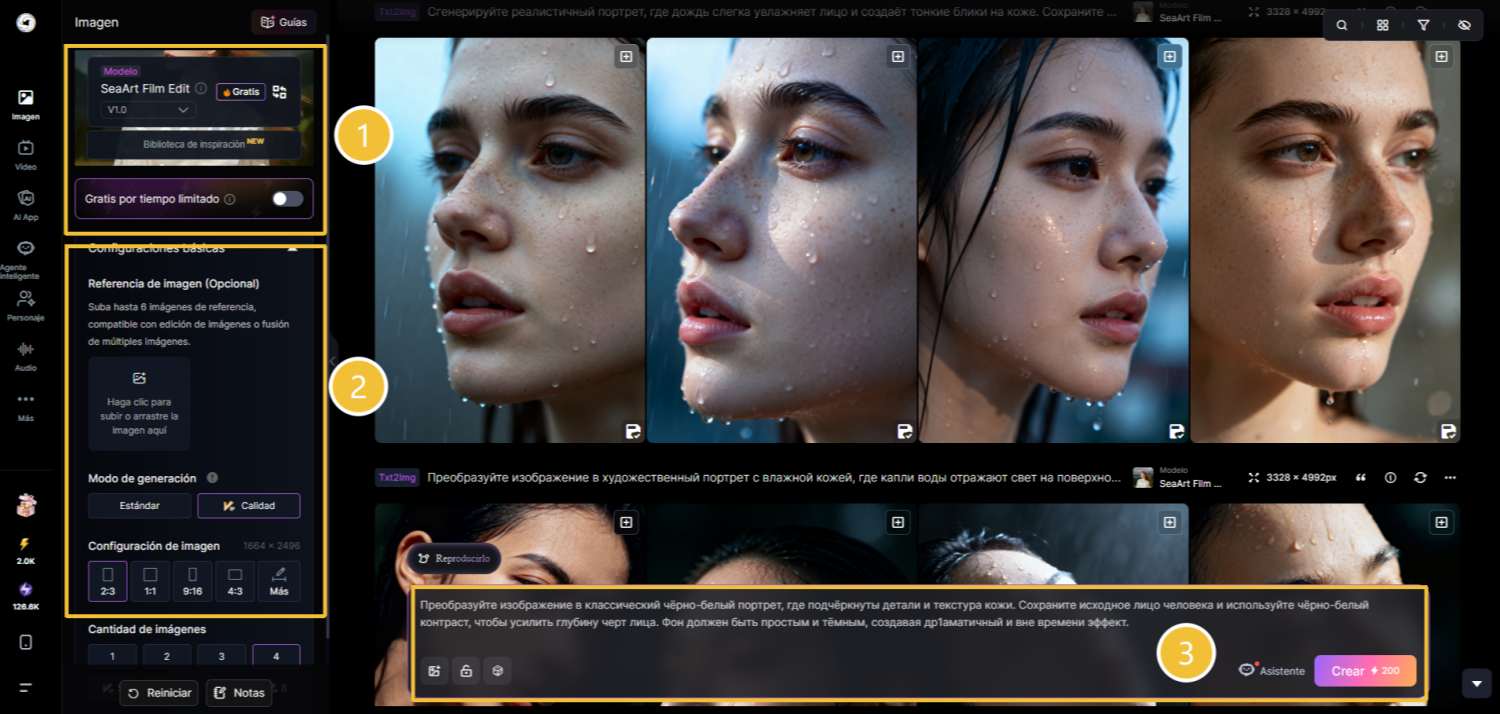The height and width of the screenshot is (714, 1500).
Task: Expand Más aspect ratio options
Action: tap(279, 581)
